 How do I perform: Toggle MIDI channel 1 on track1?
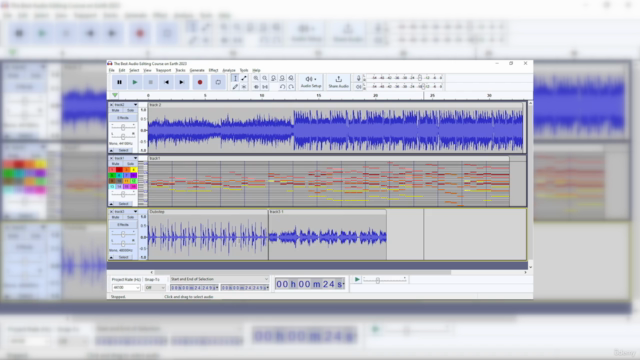click(x=112, y=169)
